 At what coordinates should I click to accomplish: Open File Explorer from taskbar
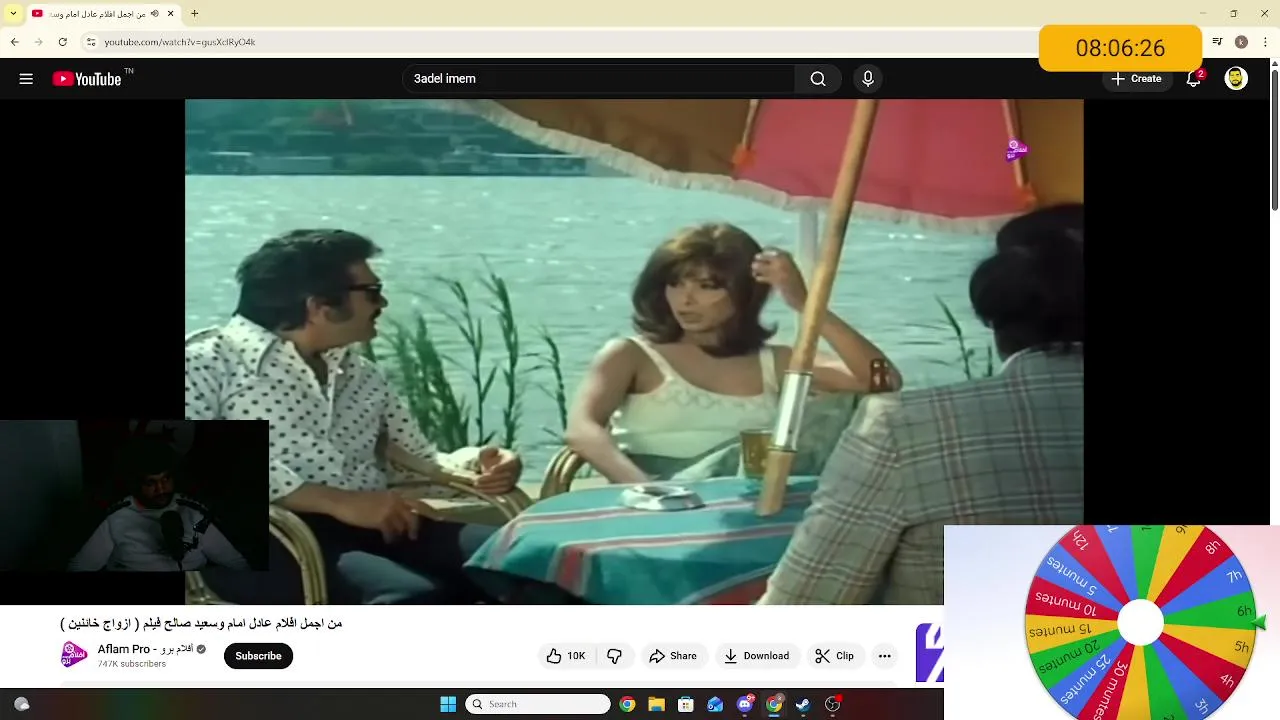(656, 704)
